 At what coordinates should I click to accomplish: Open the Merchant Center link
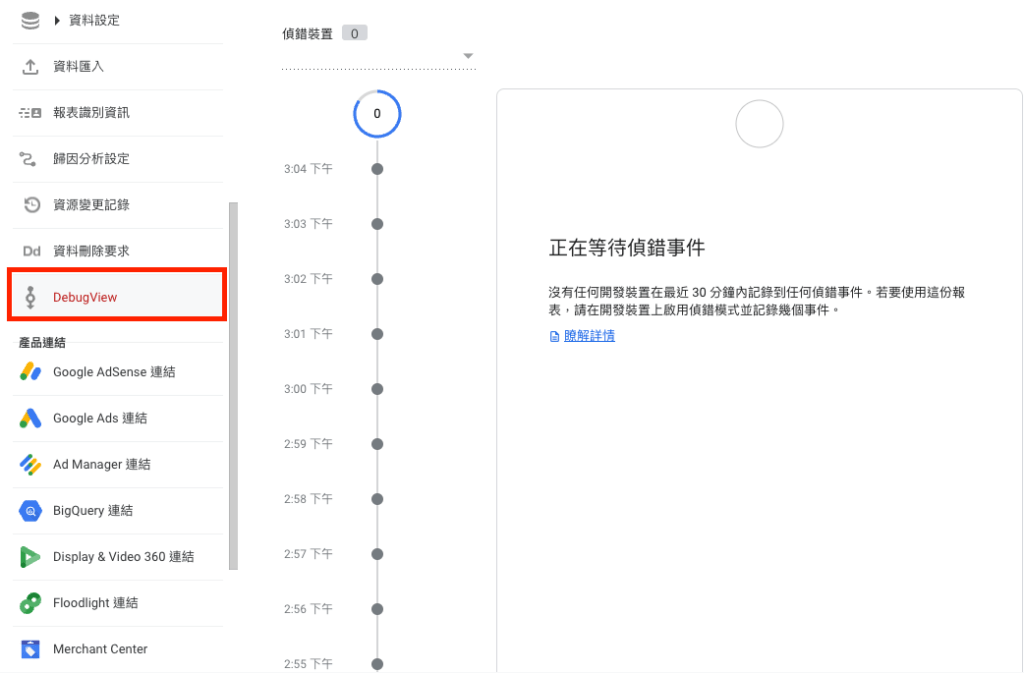pos(100,648)
